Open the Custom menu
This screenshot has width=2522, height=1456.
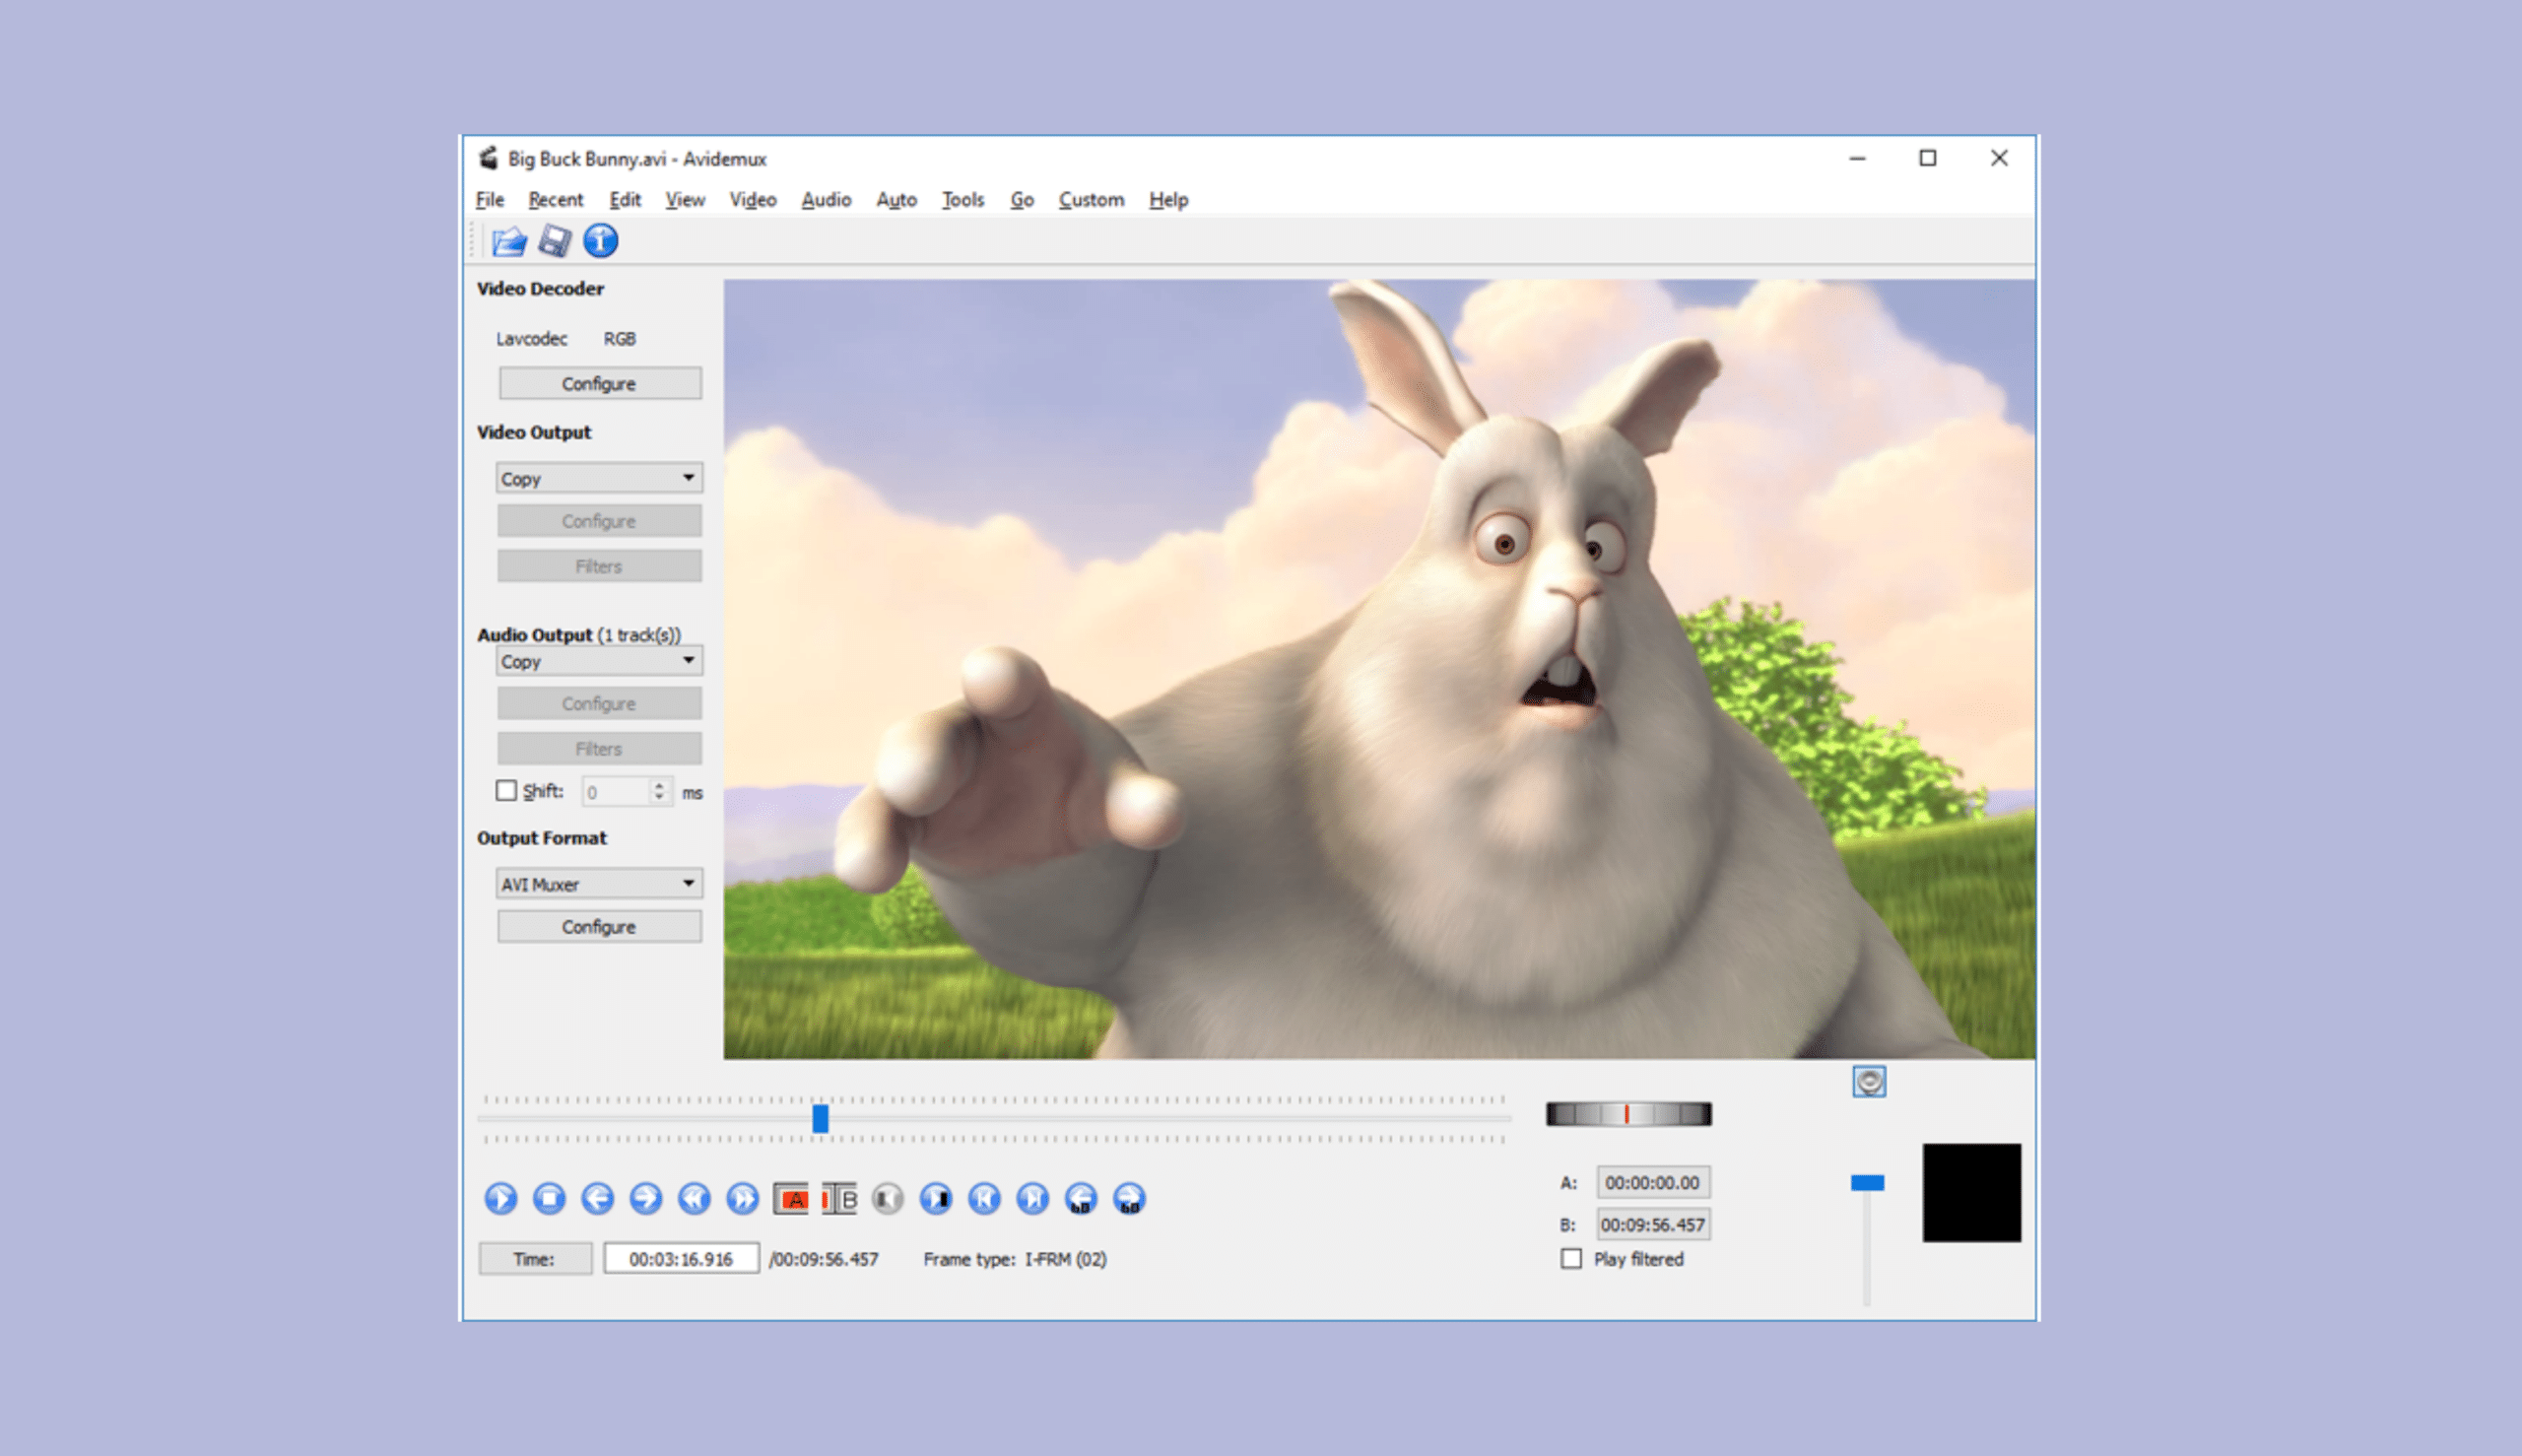point(1091,199)
